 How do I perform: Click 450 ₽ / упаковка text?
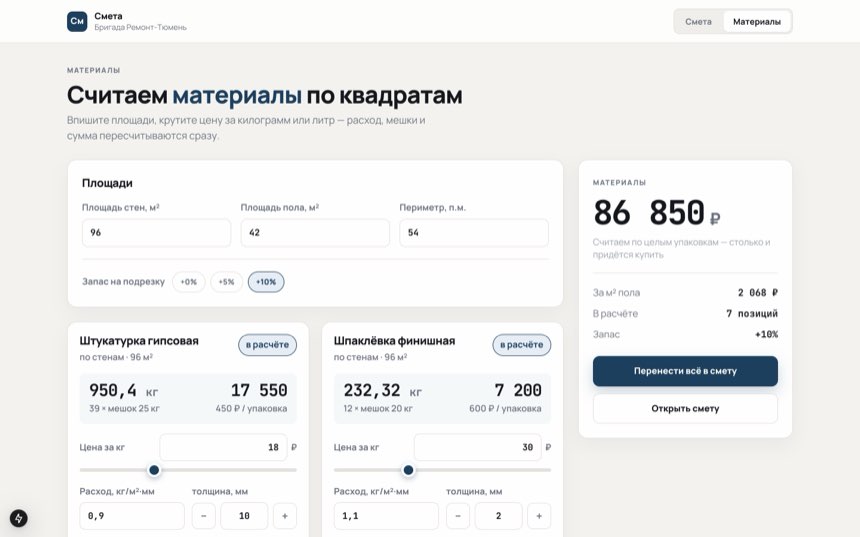click(x=251, y=409)
